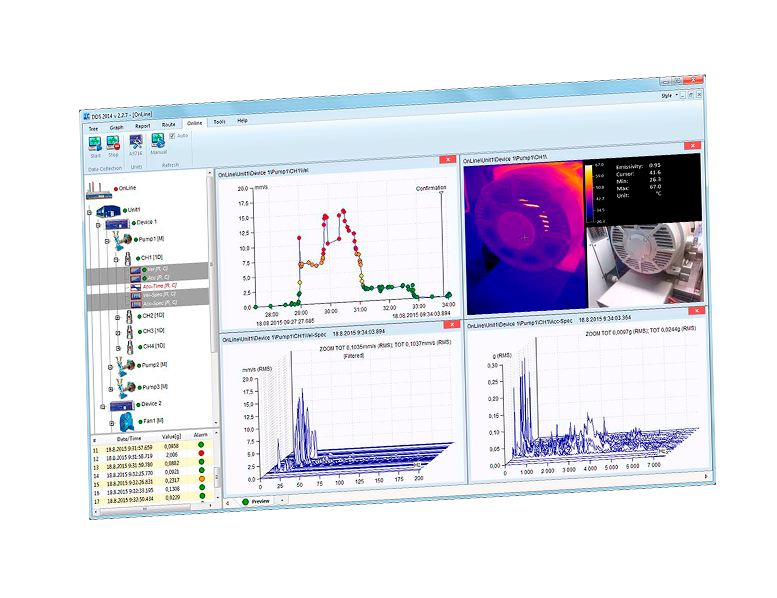Select the CH2 sensor icon
777x598 pixels.
[x=129, y=317]
